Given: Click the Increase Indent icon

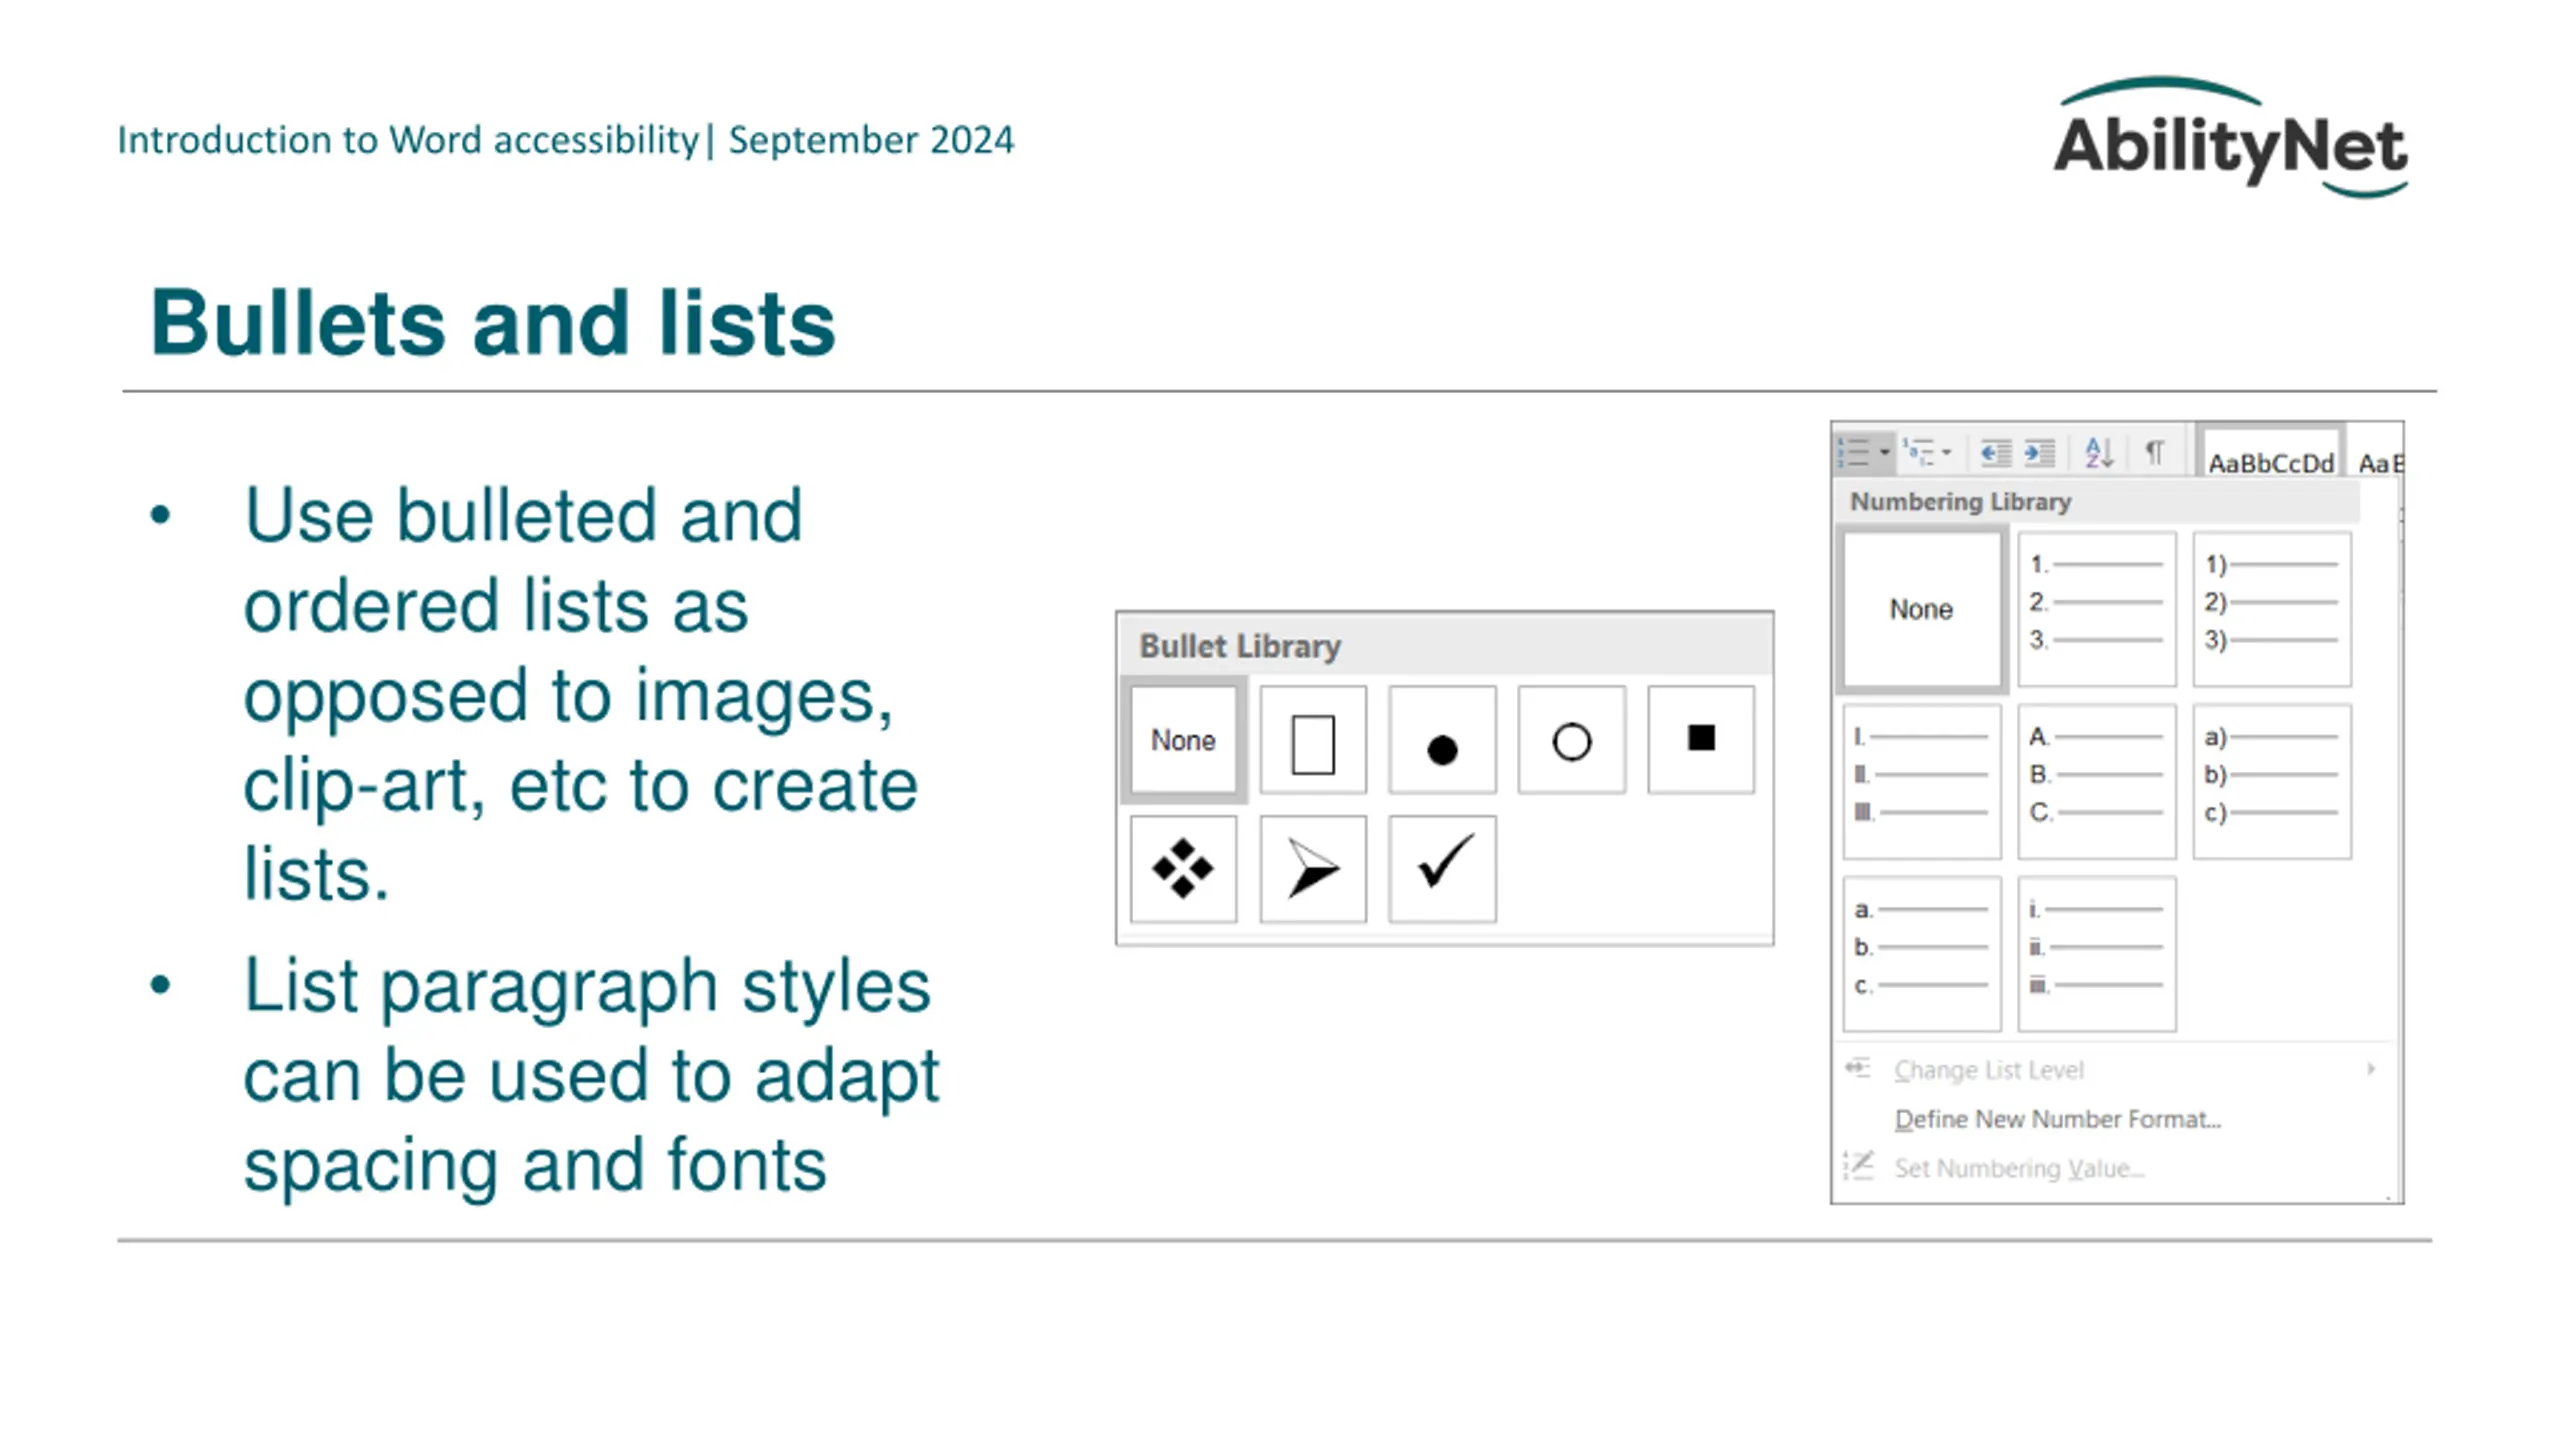Looking at the screenshot, I should [x=2039, y=453].
